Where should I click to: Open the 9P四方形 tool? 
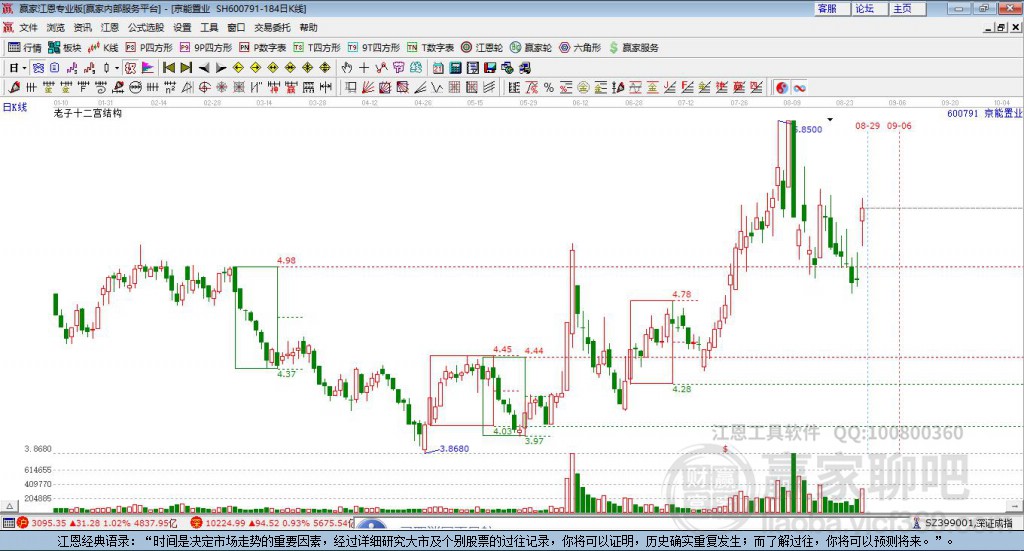pyautogui.click(x=206, y=48)
